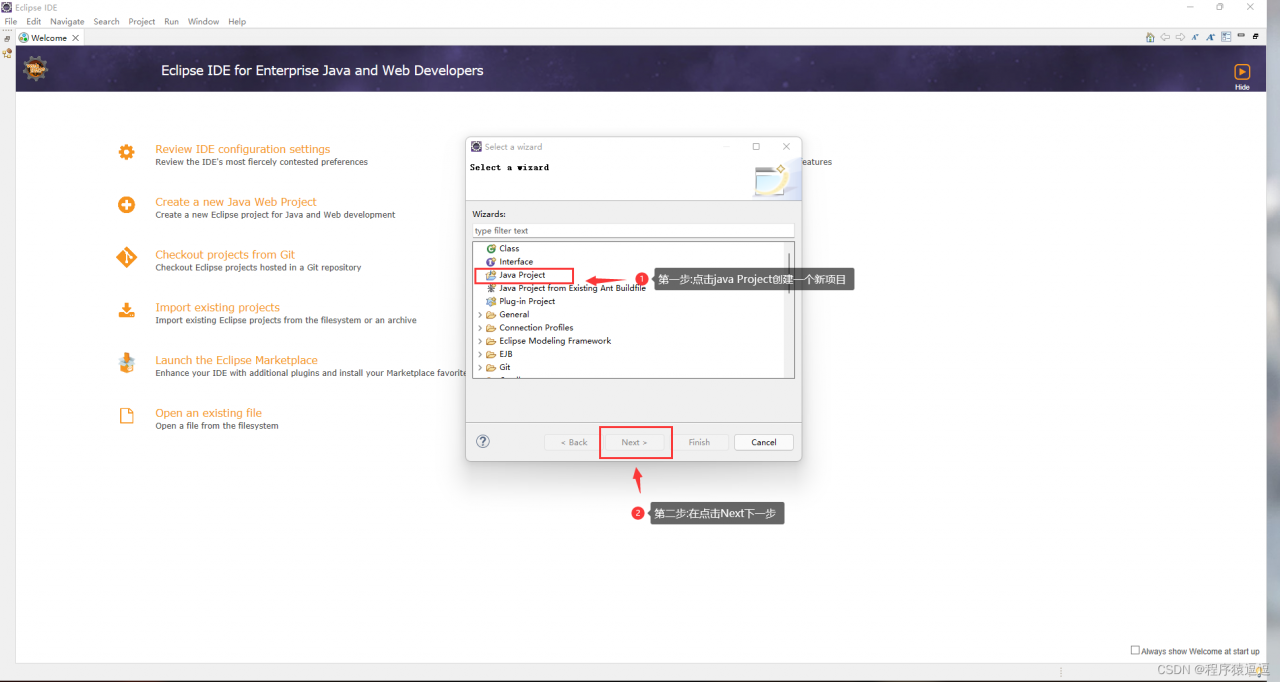The width and height of the screenshot is (1280, 682).
Task: Select Java Project in the wizards list
Action: tap(522, 275)
